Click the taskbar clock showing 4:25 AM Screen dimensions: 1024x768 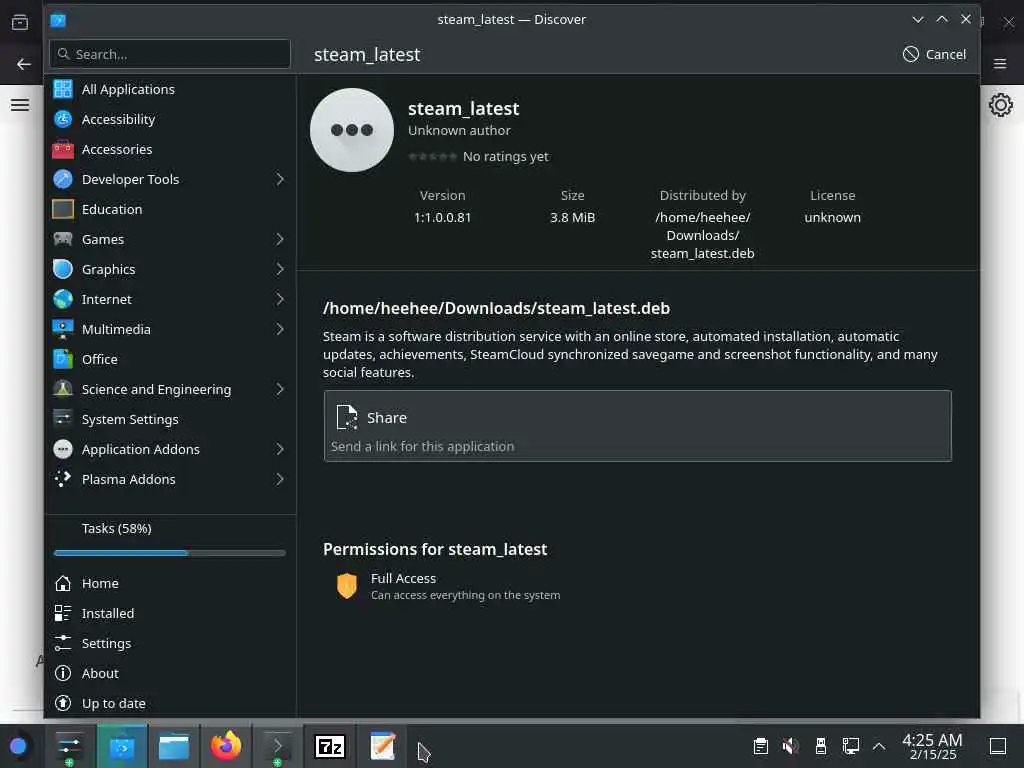tap(933, 746)
